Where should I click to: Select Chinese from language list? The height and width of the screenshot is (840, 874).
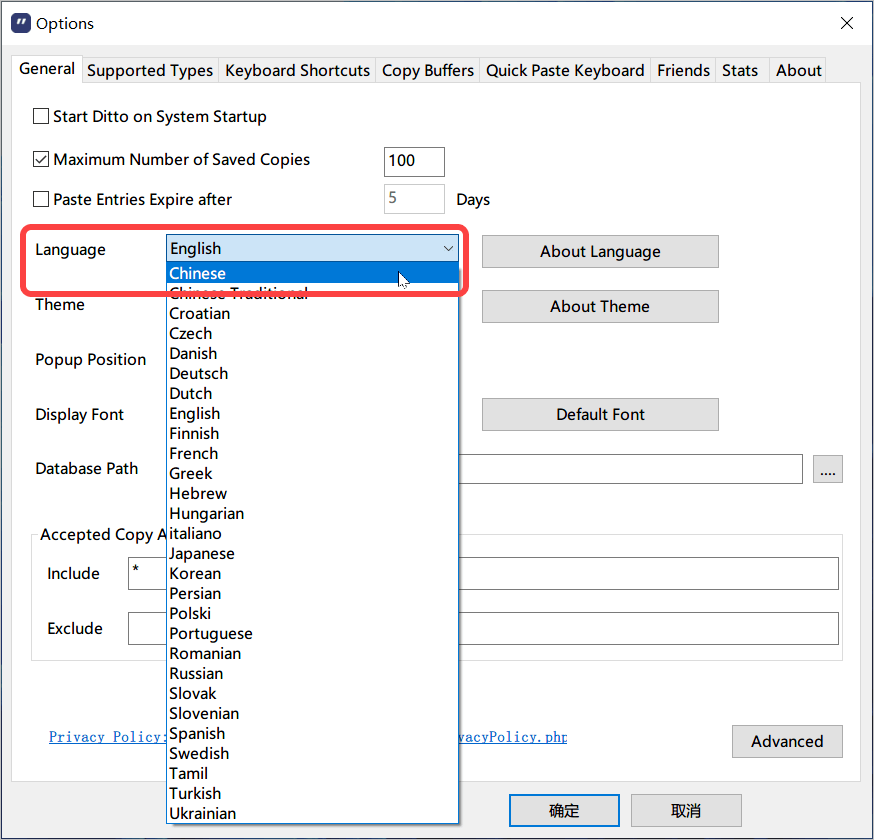(312, 273)
